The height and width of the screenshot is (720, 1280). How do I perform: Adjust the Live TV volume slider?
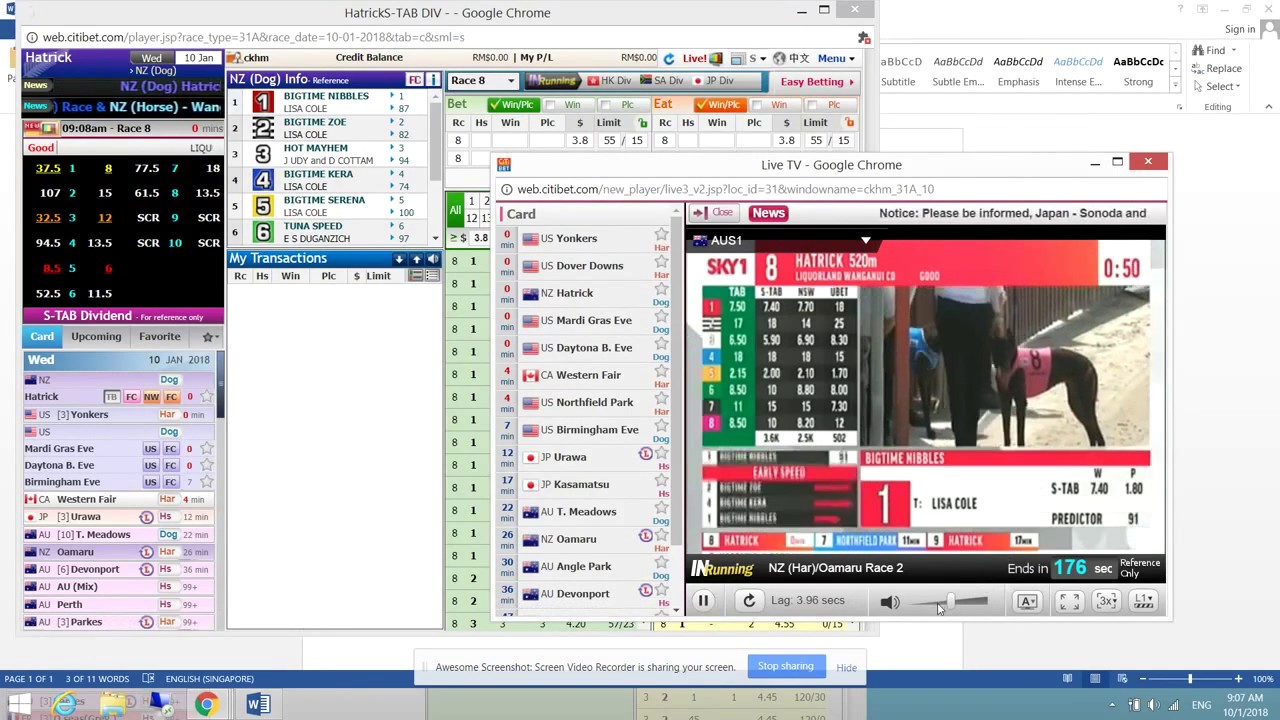(950, 601)
